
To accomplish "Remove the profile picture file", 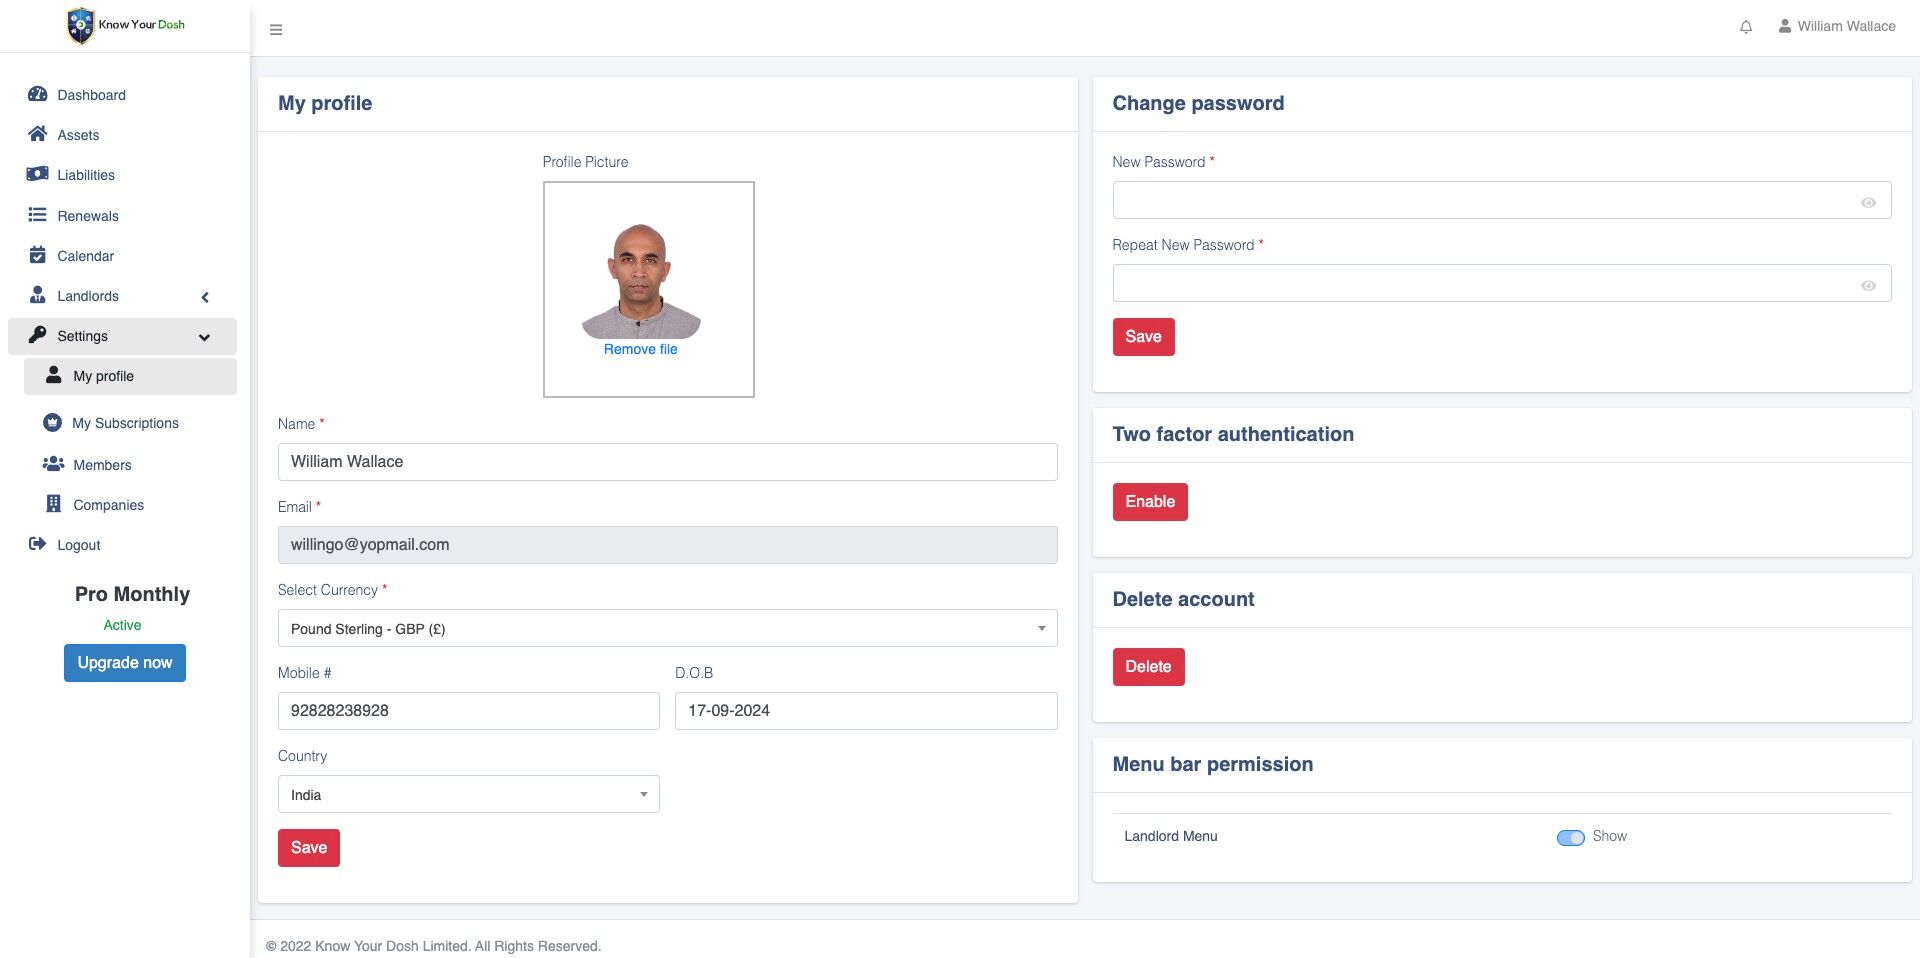I will (640, 349).
